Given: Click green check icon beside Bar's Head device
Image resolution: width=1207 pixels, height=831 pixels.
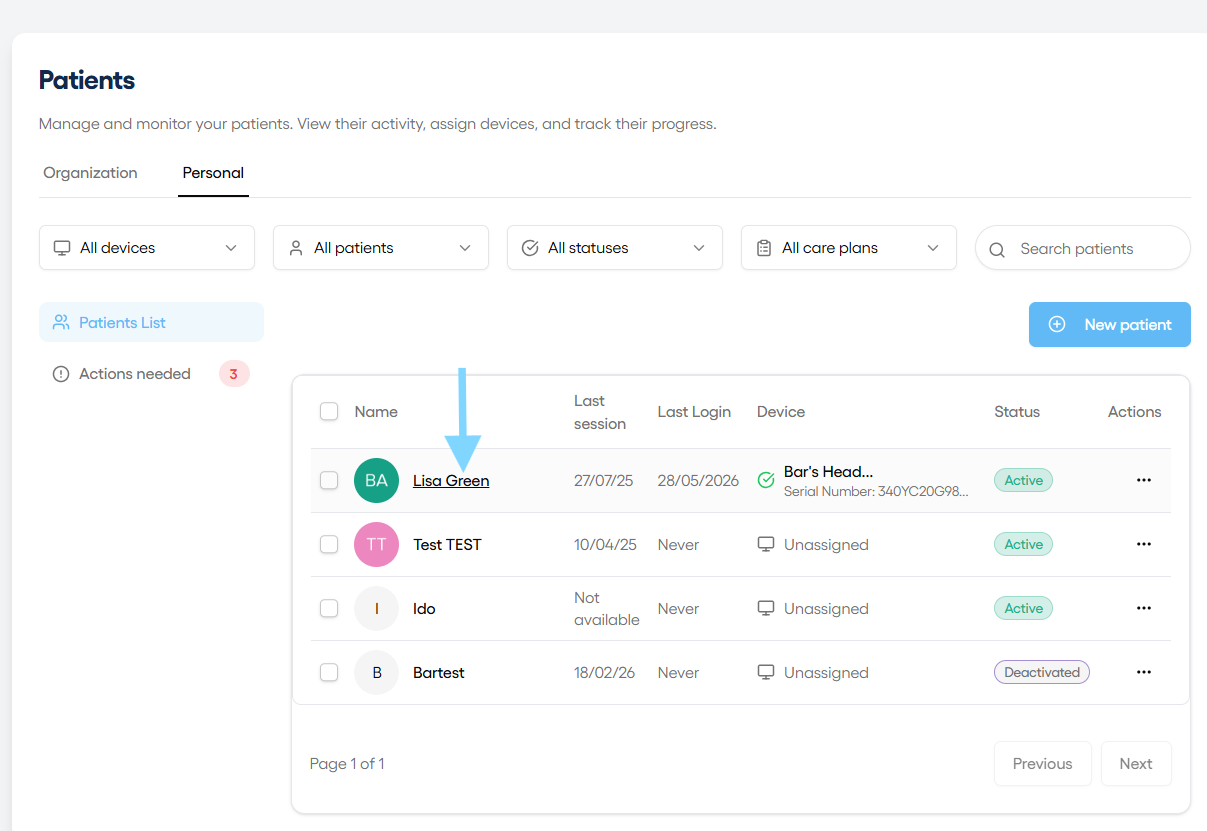Looking at the screenshot, I should point(766,480).
